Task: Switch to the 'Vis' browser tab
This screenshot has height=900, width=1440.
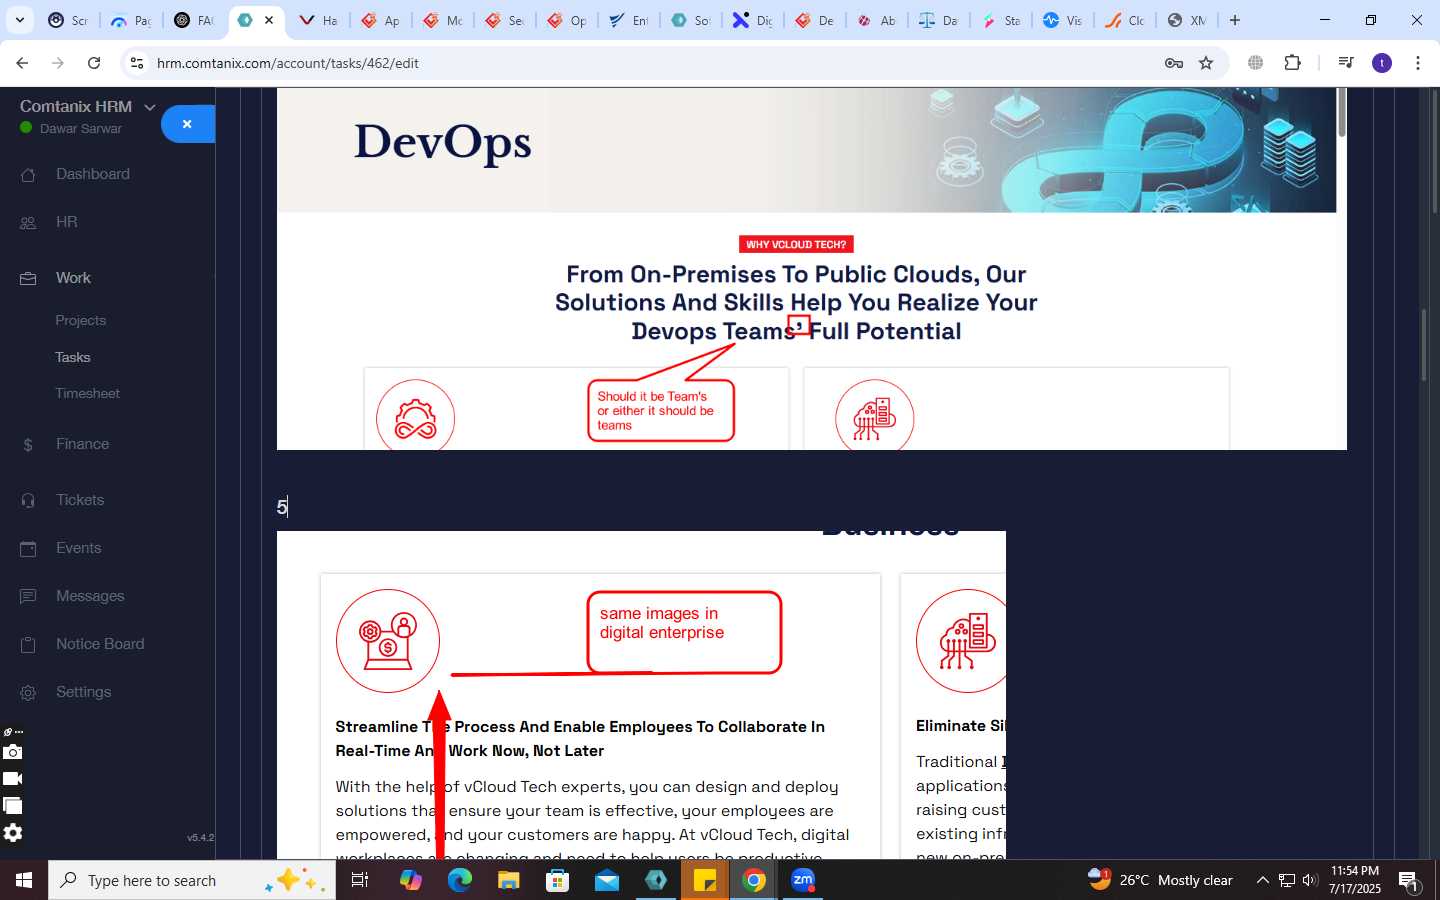Action: 1063,20
